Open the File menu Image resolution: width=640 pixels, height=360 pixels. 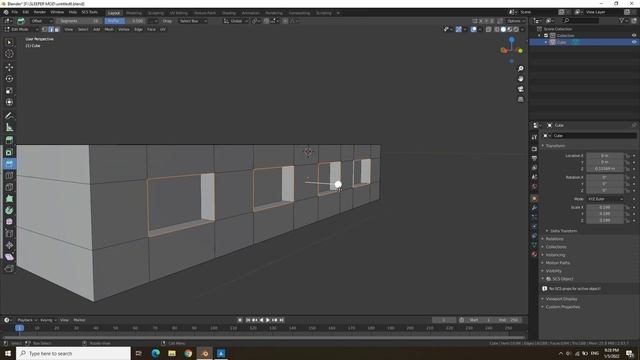click(15, 12)
